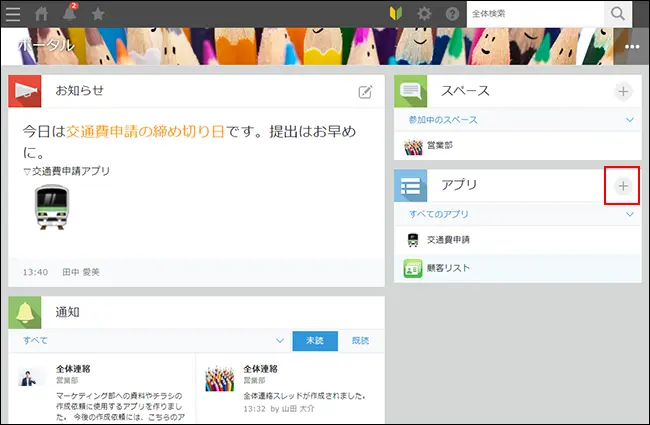The width and height of the screenshot is (650, 425).
Task: Edit the お知らせ announcement
Action: tap(365, 92)
